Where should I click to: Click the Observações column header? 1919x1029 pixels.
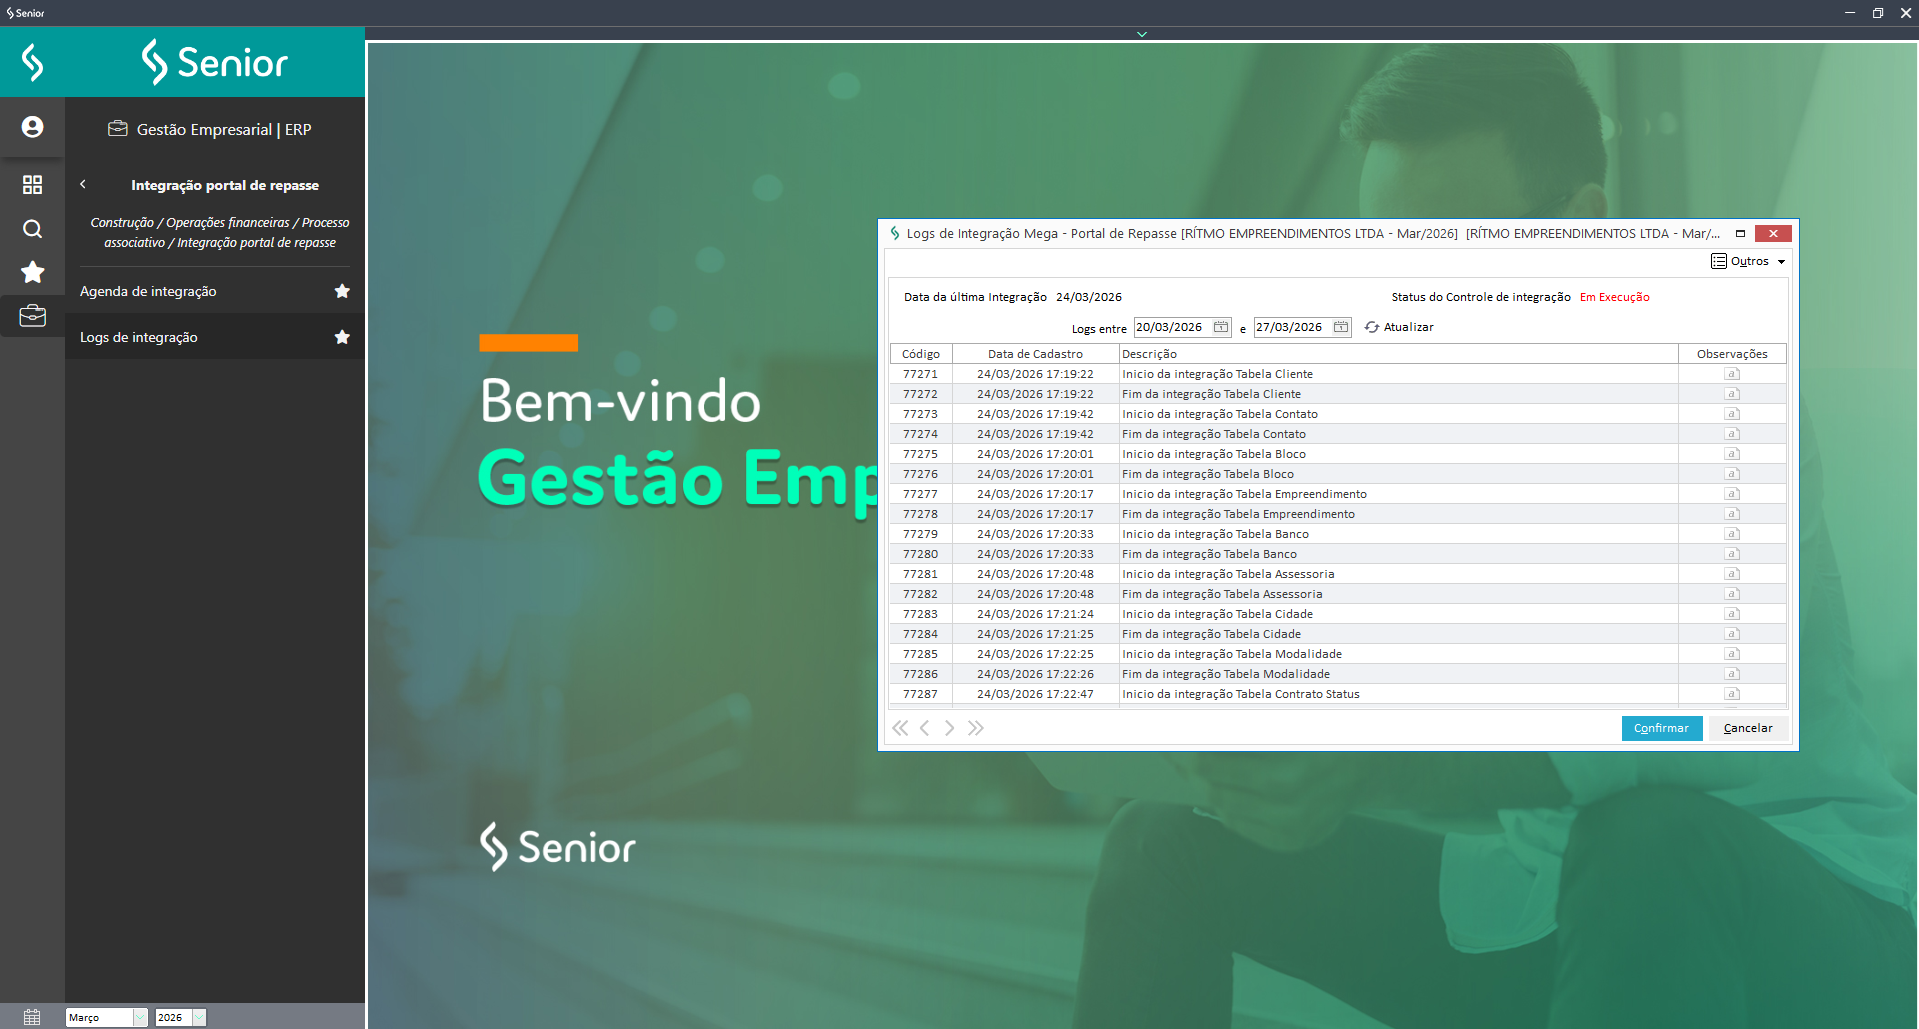click(x=1732, y=354)
